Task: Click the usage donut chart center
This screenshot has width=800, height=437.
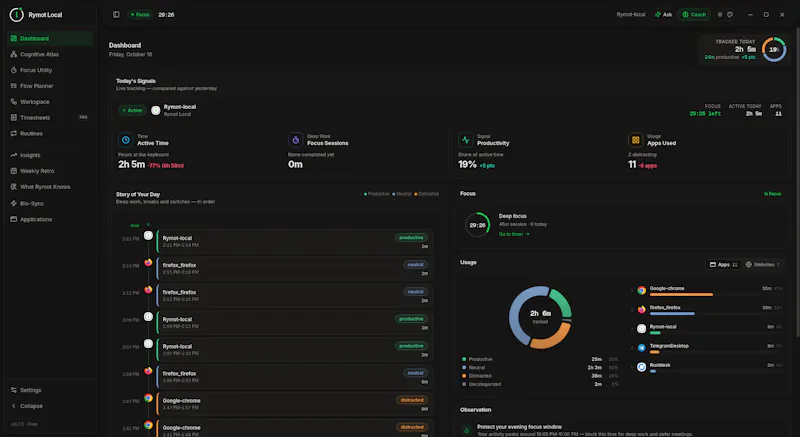Action: 540,317
